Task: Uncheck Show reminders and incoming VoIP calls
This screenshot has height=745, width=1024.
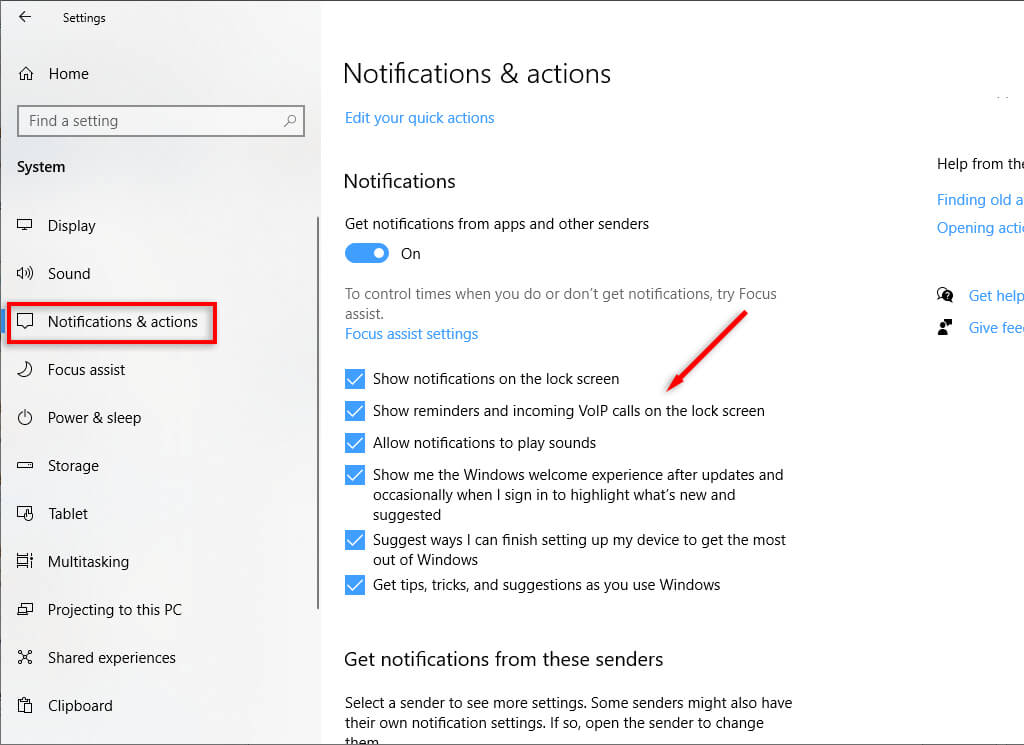Action: click(x=355, y=411)
